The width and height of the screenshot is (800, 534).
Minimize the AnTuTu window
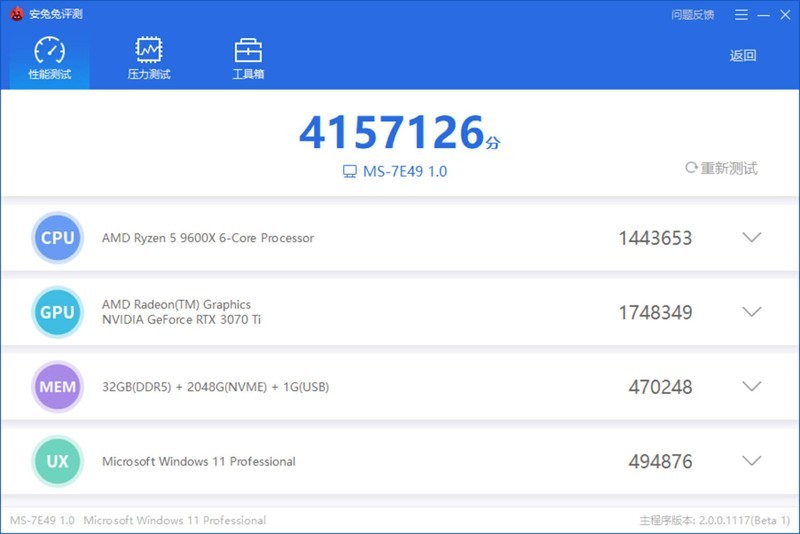point(763,15)
